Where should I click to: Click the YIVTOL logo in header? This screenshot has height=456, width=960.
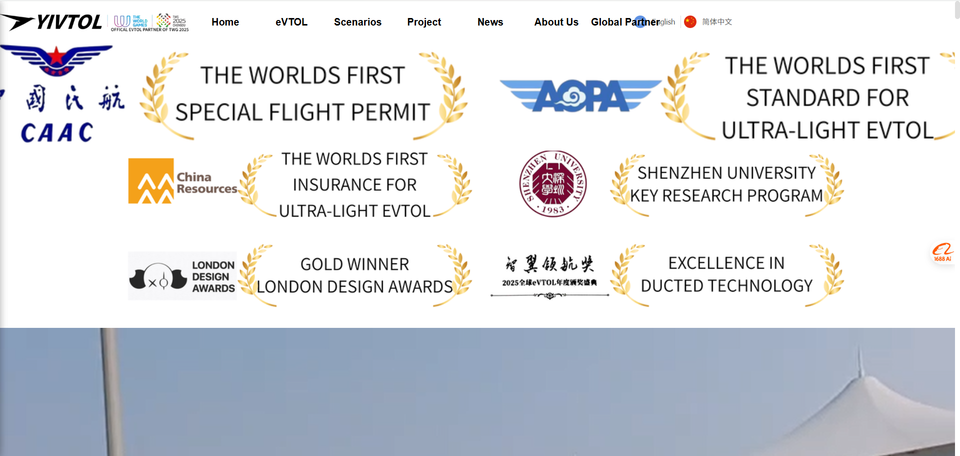(x=51, y=22)
